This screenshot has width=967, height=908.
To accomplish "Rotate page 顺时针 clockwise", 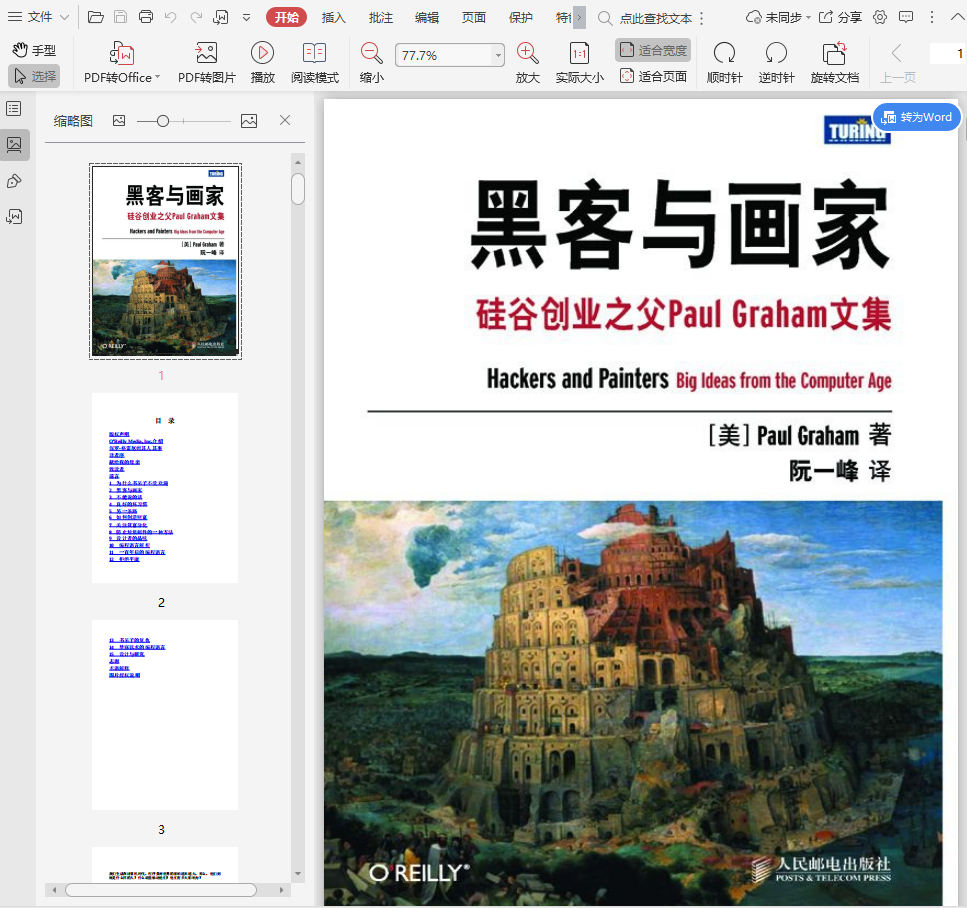I will point(725,62).
